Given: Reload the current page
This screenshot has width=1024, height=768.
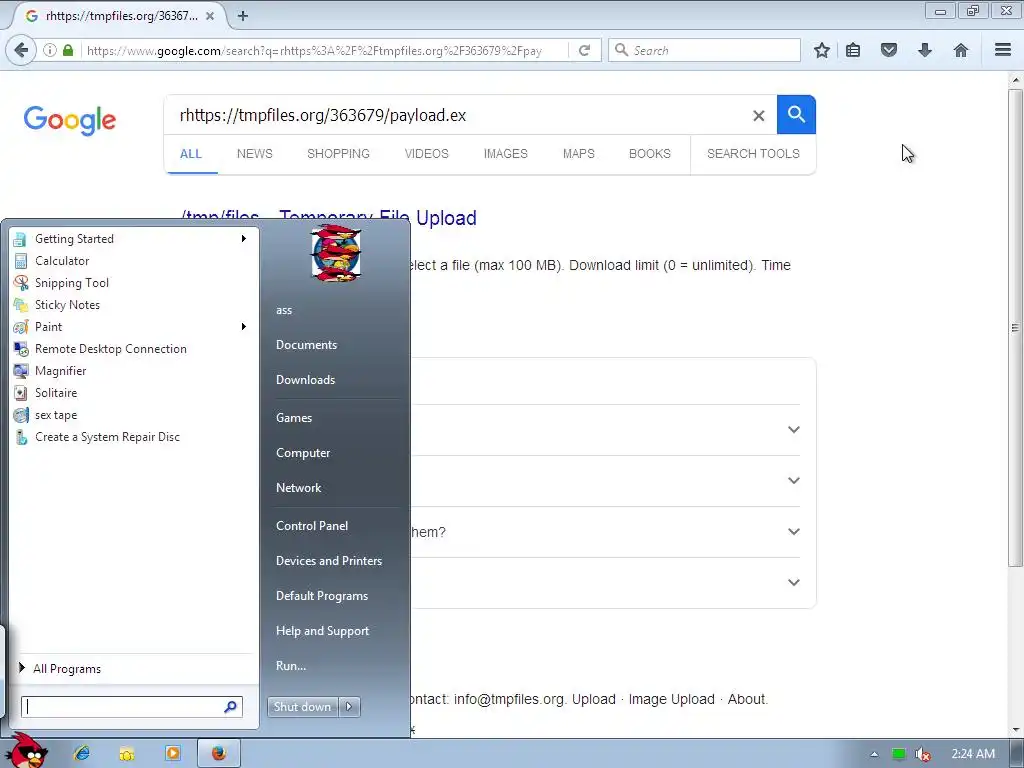Looking at the screenshot, I should [584, 50].
